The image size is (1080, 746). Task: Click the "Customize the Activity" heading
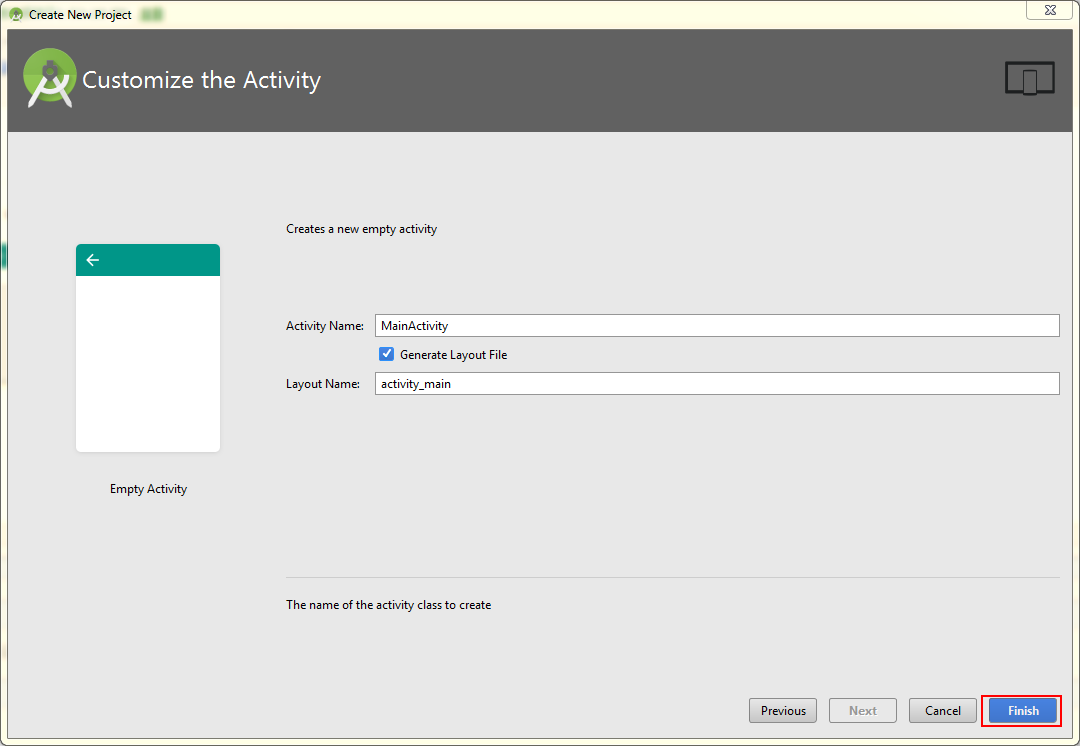(x=201, y=80)
